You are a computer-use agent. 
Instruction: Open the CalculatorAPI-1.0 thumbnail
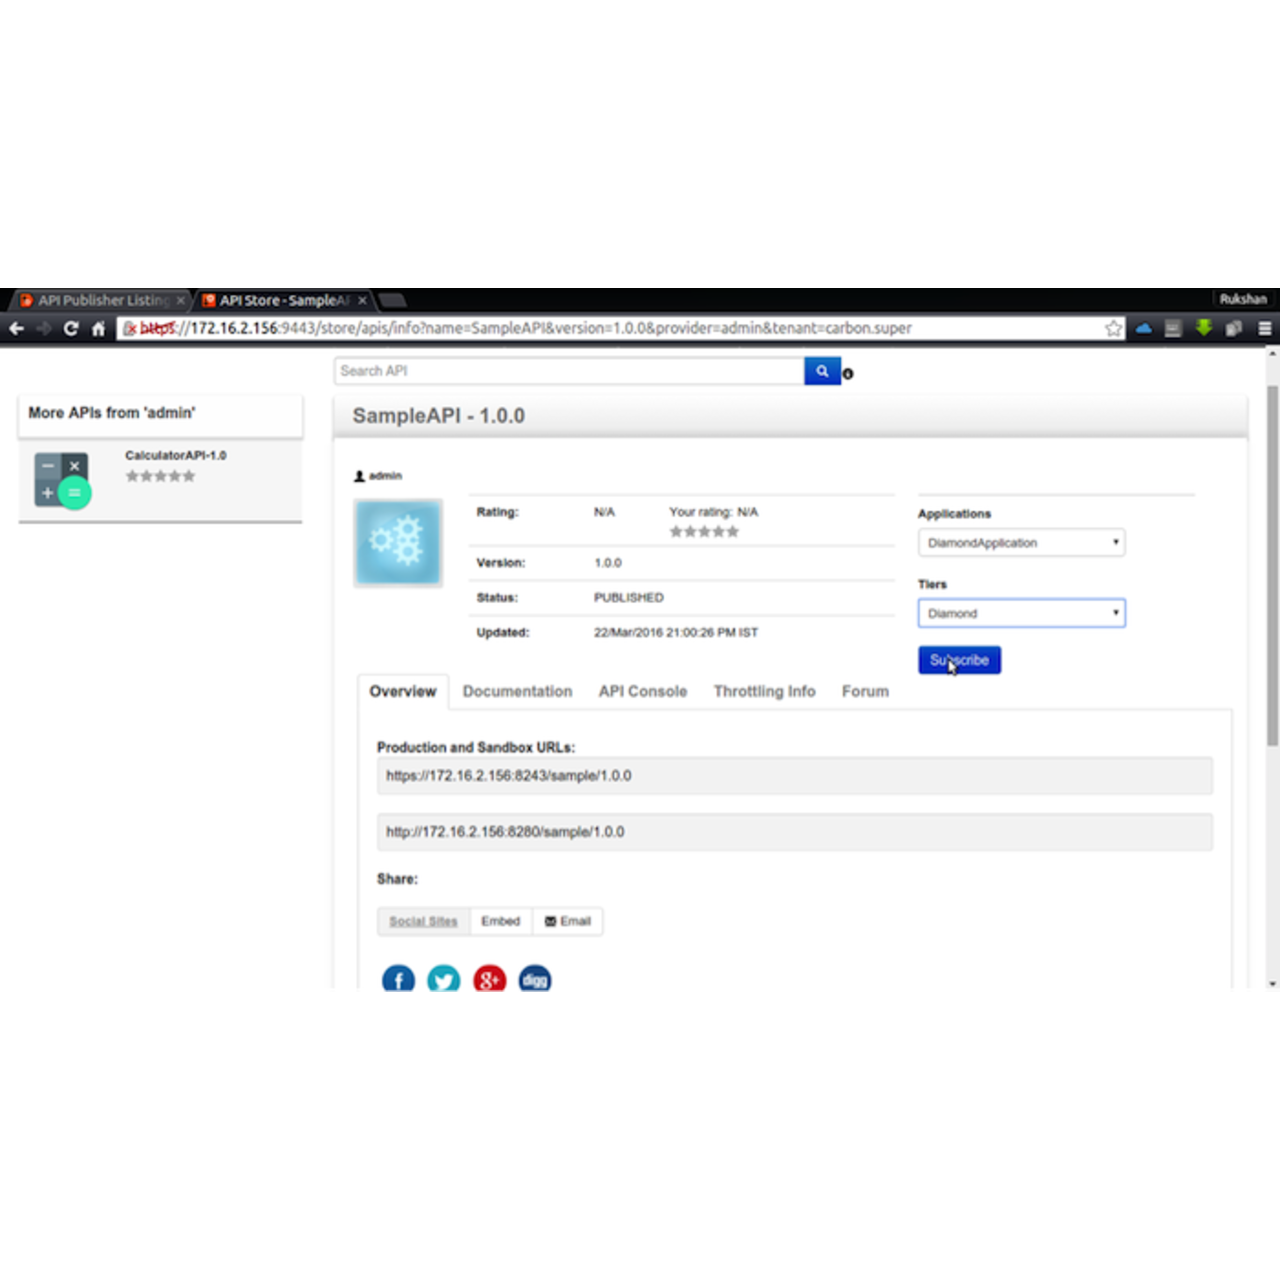coord(62,480)
